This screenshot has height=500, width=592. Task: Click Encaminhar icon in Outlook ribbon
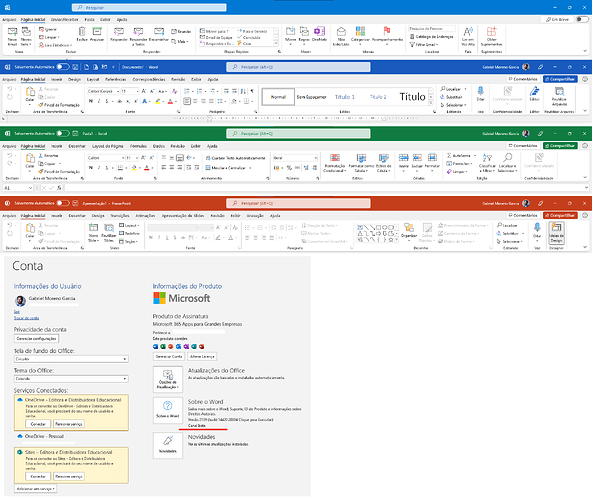(x=159, y=32)
